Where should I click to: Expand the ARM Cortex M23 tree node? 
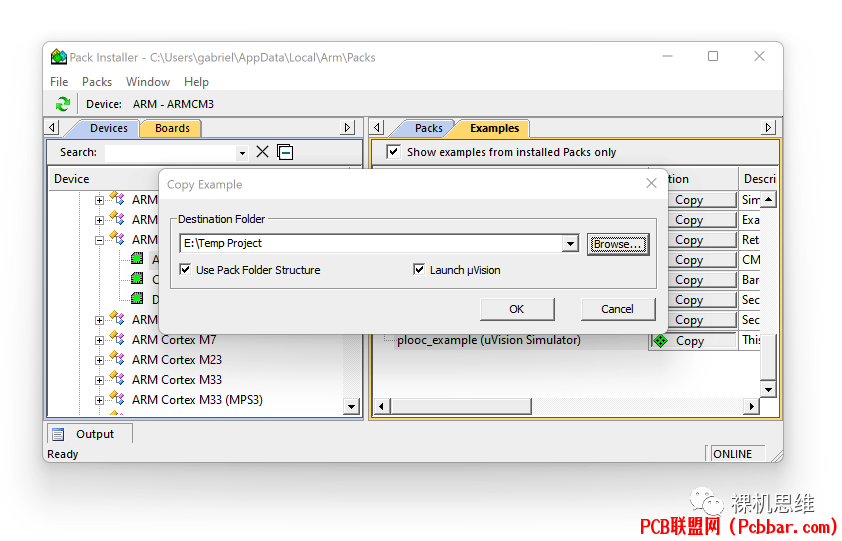(x=99, y=360)
